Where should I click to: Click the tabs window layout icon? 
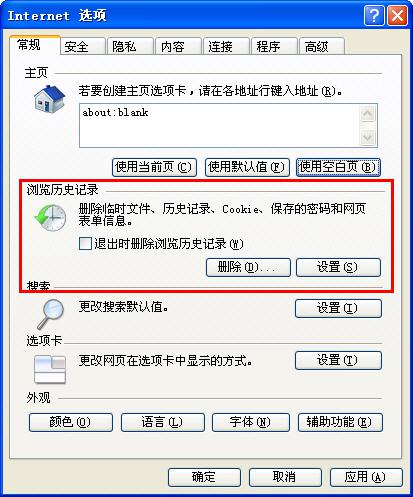coord(50,369)
